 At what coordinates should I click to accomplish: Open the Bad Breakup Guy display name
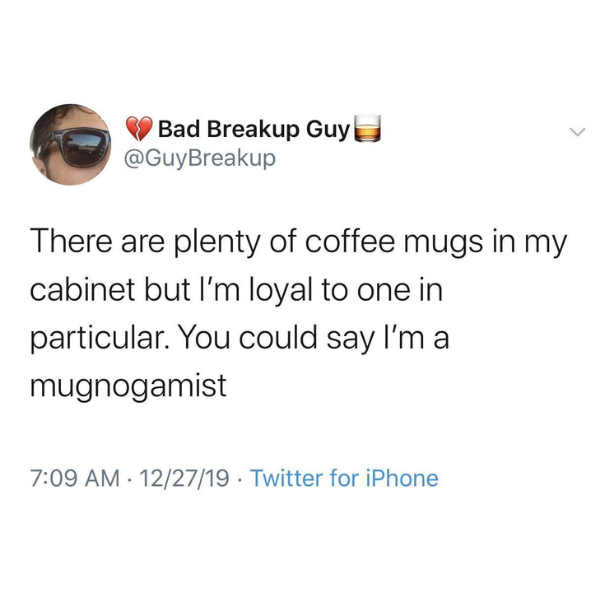254,129
